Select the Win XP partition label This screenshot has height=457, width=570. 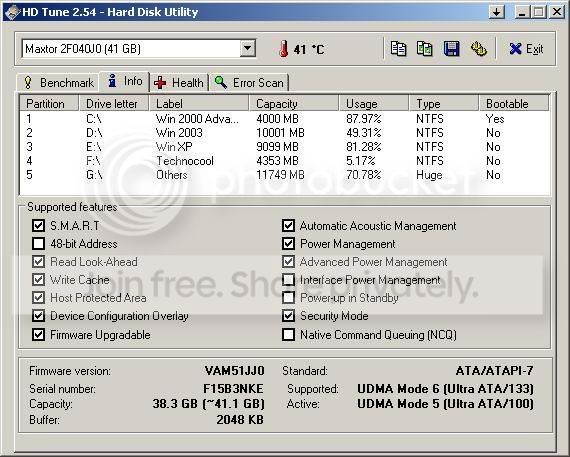click(174, 147)
